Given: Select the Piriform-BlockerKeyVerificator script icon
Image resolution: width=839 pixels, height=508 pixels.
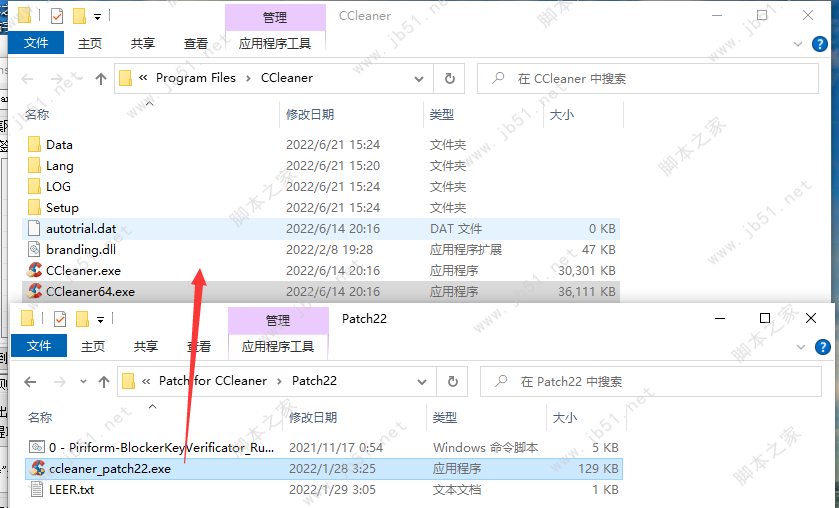Looking at the screenshot, I should (x=37, y=447).
